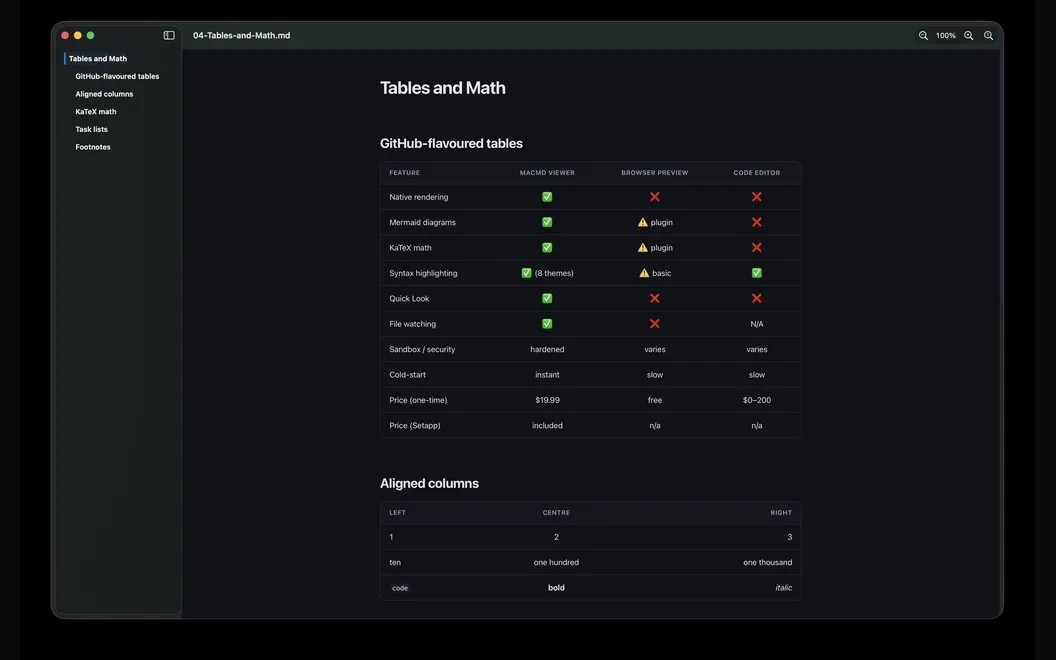
Task: Click the inline code cell in aligned table
Action: point(400,588)
